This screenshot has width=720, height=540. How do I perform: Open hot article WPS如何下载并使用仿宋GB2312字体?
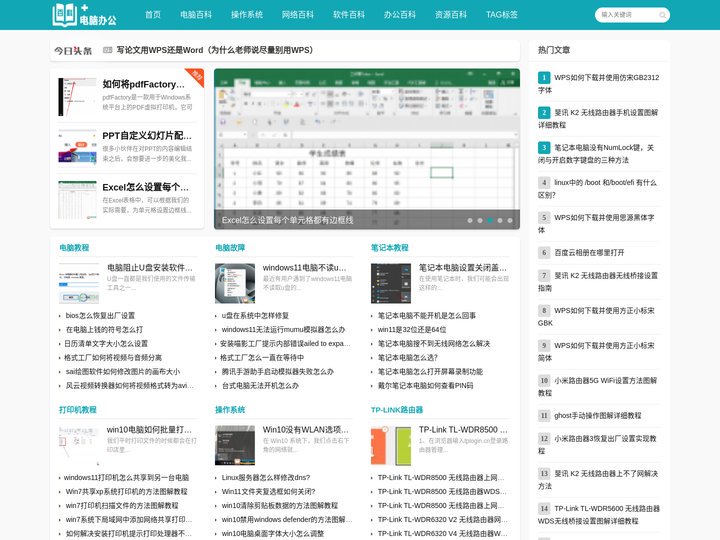pos(599,84)
